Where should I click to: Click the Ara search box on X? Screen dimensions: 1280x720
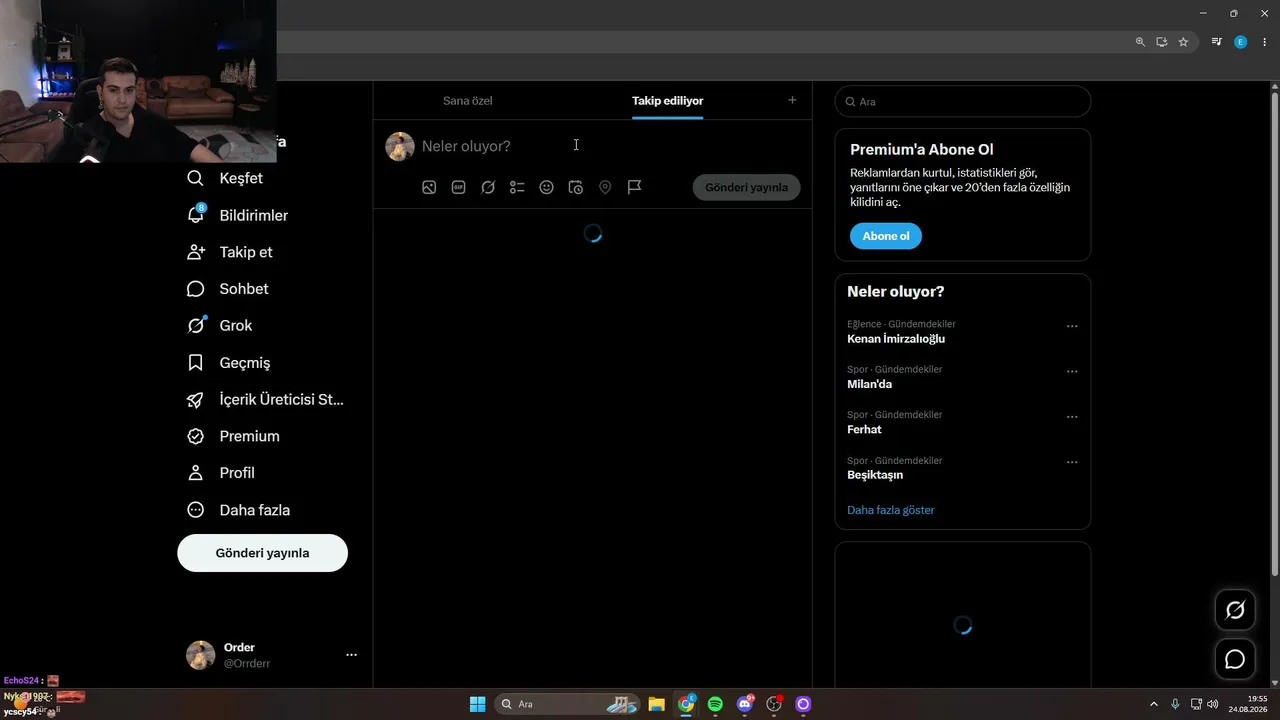click(962, 101)
